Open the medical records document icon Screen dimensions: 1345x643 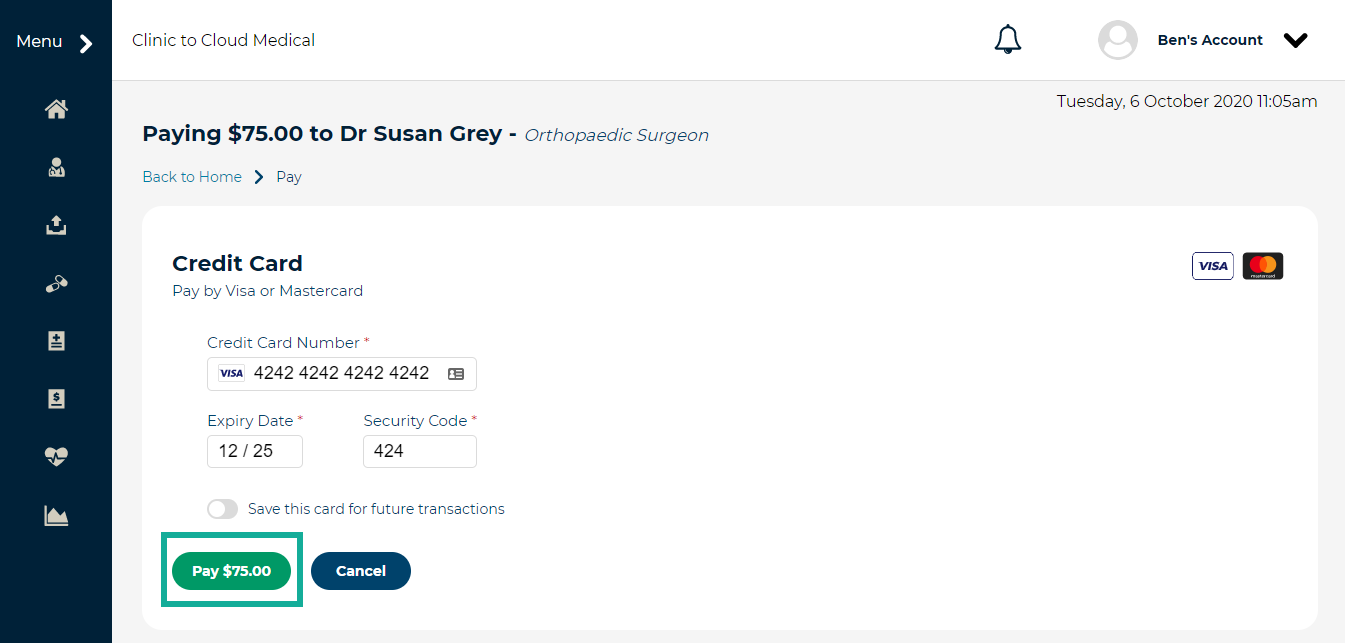coord(56,342)
